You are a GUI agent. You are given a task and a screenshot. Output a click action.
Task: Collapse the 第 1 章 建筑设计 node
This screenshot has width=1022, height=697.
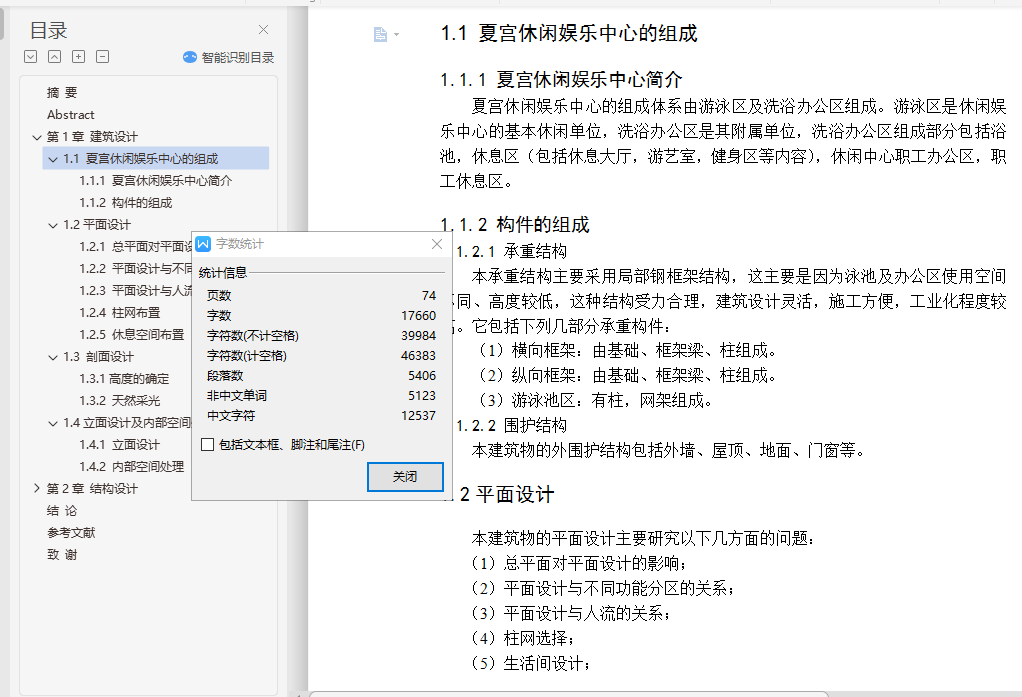[36, 137]
